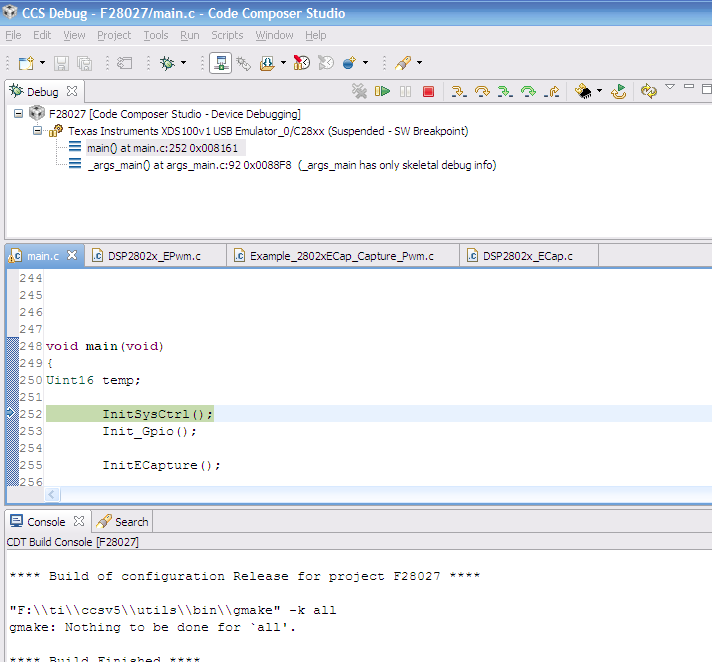Open the Run menu
This screenshot has height=662, width=712.
pyautogui.click(x=189, y=35)
